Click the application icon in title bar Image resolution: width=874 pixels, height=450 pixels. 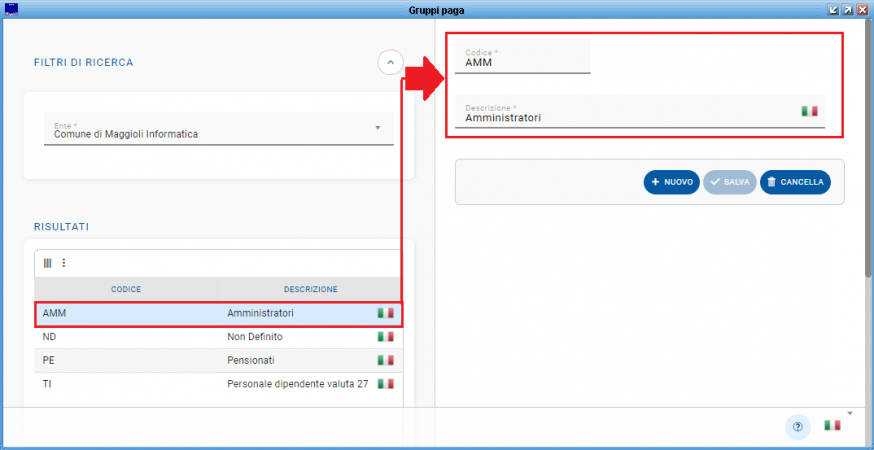click(x=10, y=9)
